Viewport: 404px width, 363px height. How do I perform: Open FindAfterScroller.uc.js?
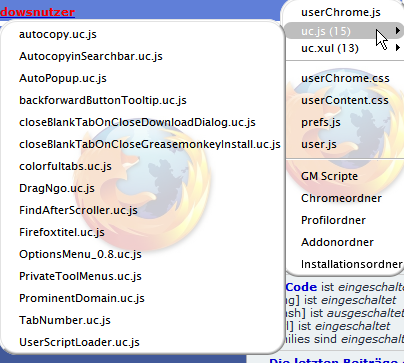(x=78, y=210)
